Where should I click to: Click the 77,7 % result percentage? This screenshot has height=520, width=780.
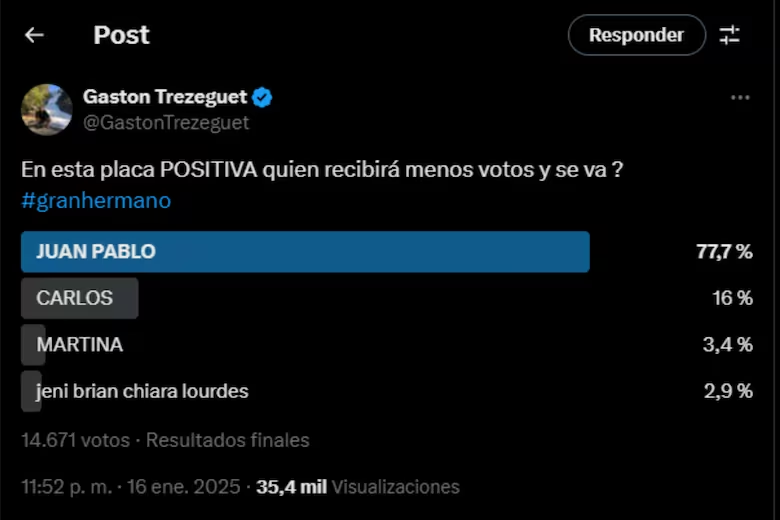pos(724,252)
